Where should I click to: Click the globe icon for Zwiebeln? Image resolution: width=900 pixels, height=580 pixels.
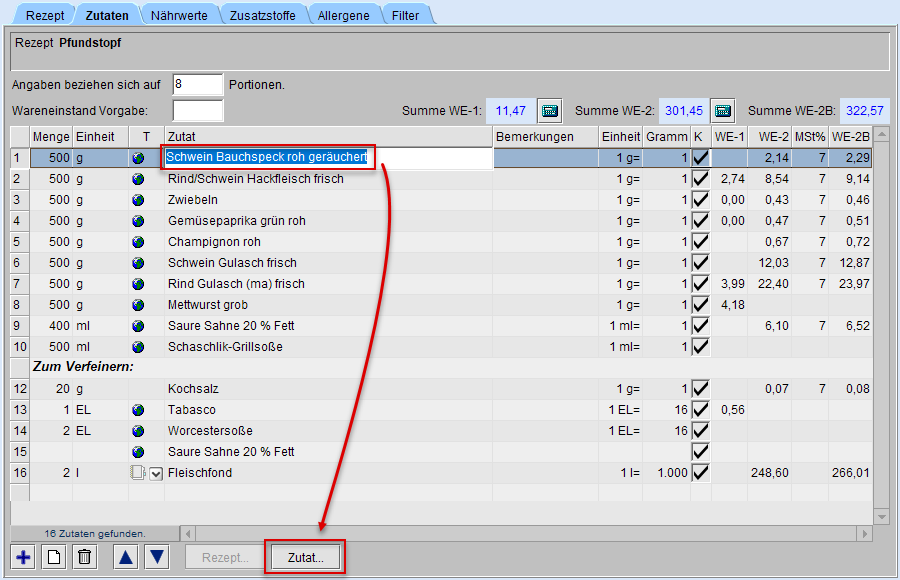138,200
